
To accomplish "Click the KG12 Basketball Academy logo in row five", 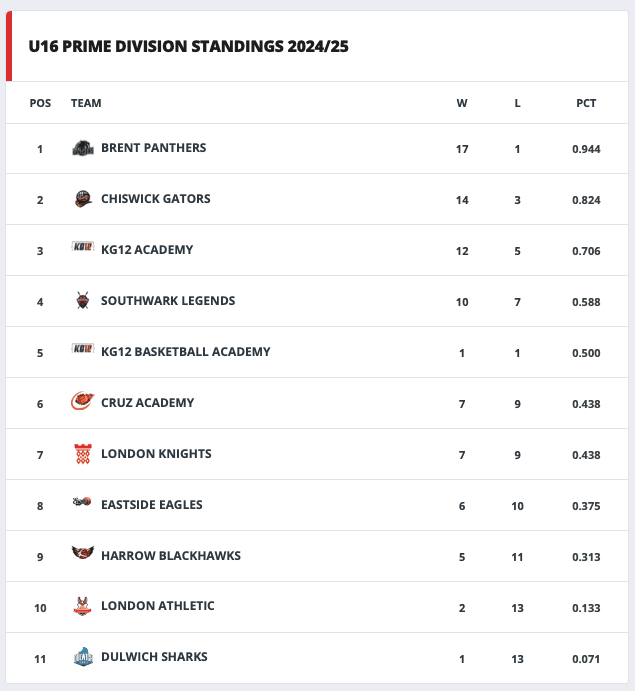I will click(x=83, y=348).
